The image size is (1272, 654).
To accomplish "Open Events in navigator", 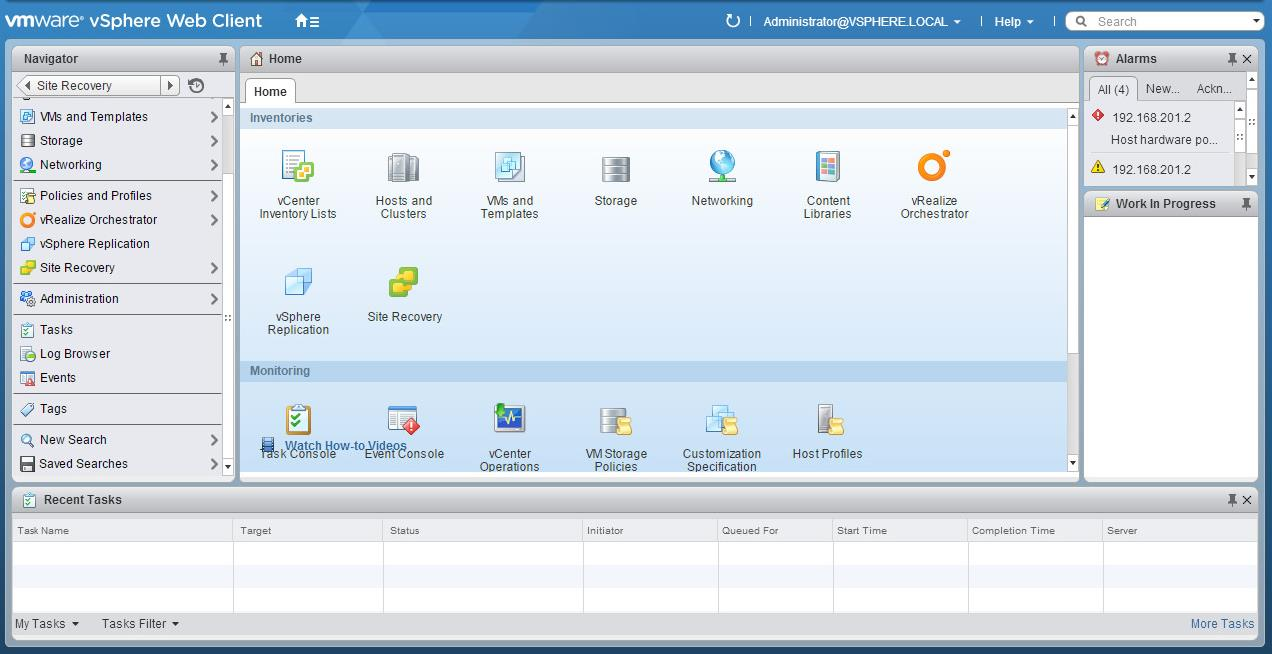I will coord(58,378).
